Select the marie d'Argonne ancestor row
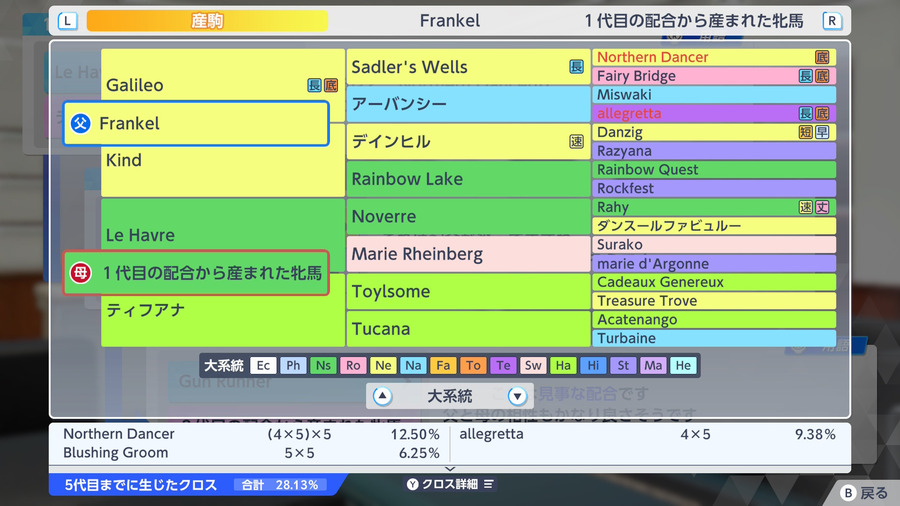Screen dimensions: 900x506 point(714,263)
